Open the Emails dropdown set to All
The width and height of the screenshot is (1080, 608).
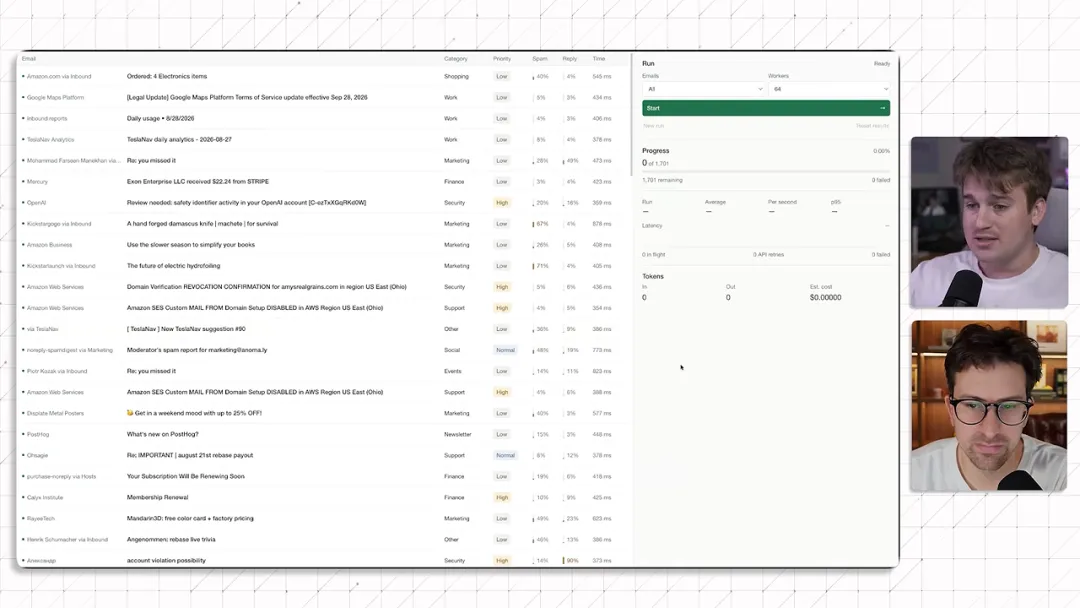point(703,89)
